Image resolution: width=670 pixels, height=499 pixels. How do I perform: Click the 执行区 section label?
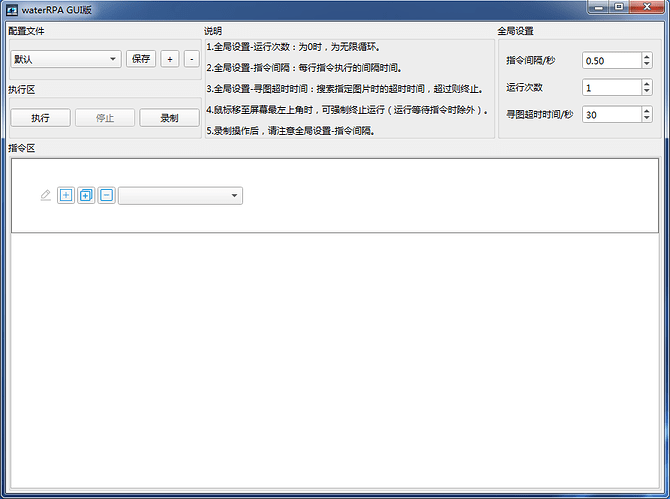[22, 90]
